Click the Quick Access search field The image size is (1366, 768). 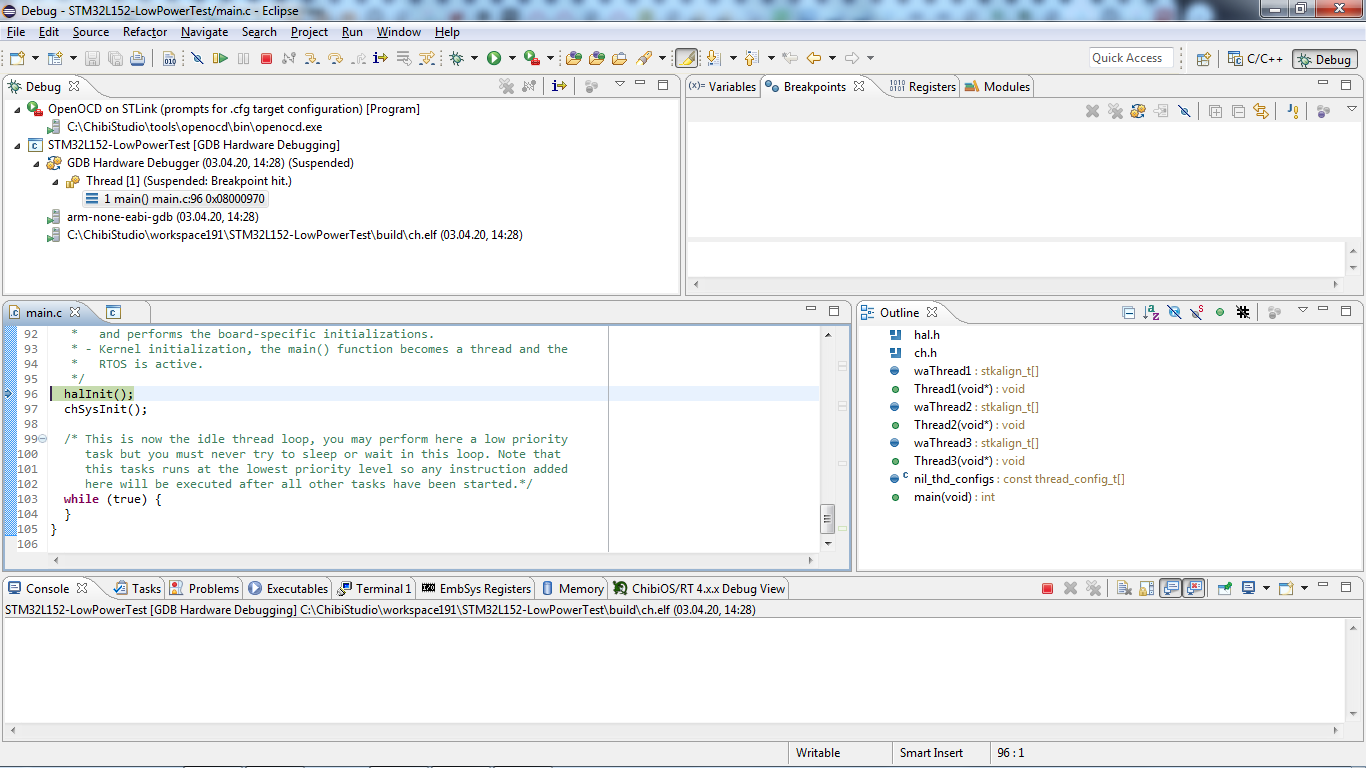click(1130, 58)
